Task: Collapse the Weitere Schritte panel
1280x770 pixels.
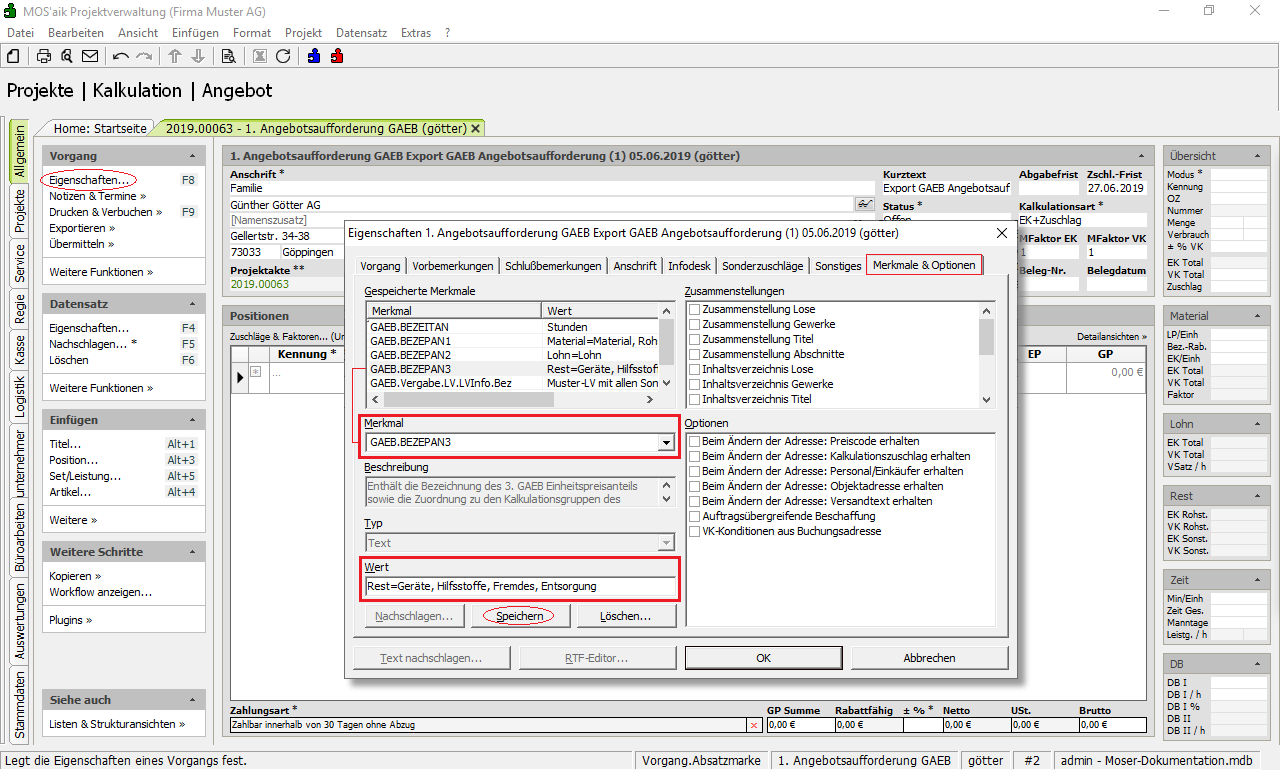Action: (x=192, y=552)
